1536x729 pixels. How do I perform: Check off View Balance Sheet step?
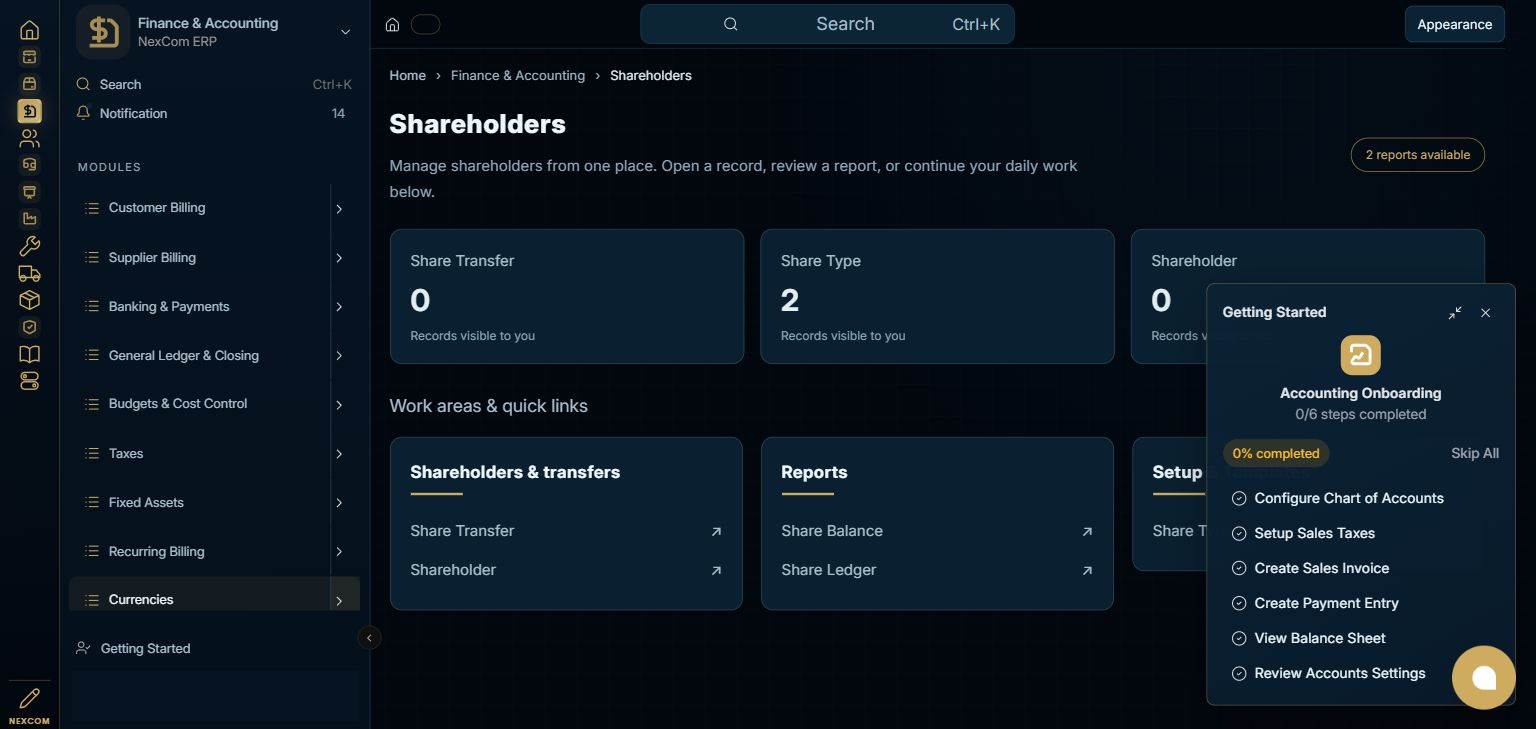click(x=1239, y=638)
